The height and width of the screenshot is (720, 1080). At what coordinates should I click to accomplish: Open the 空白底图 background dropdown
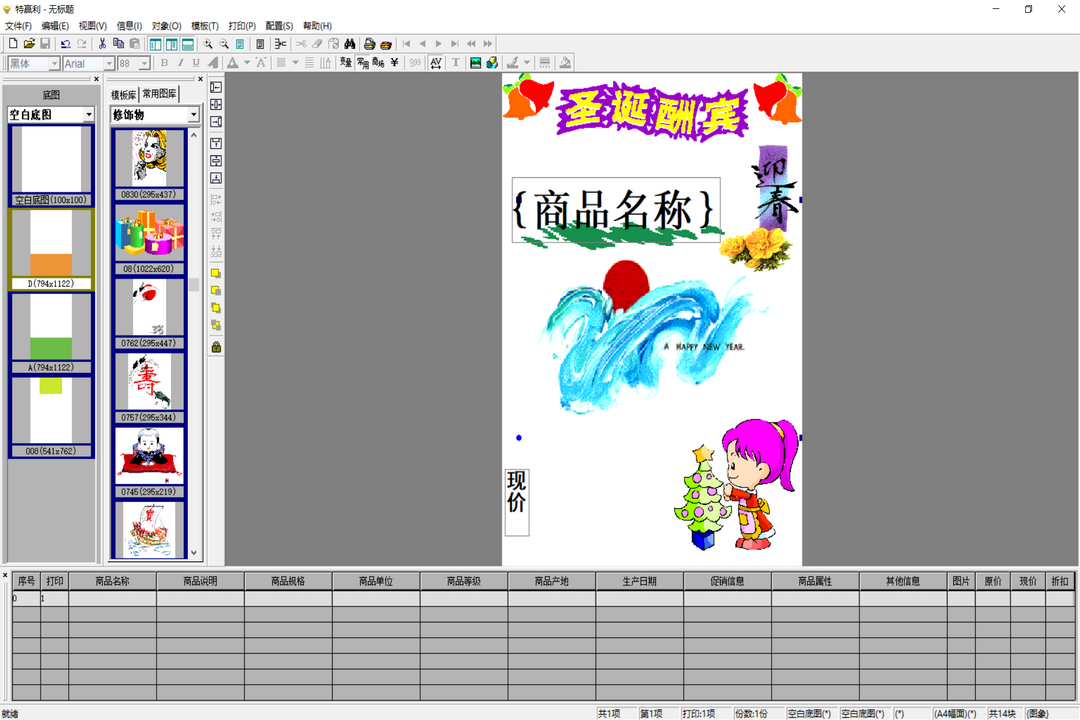coord(88,115)
